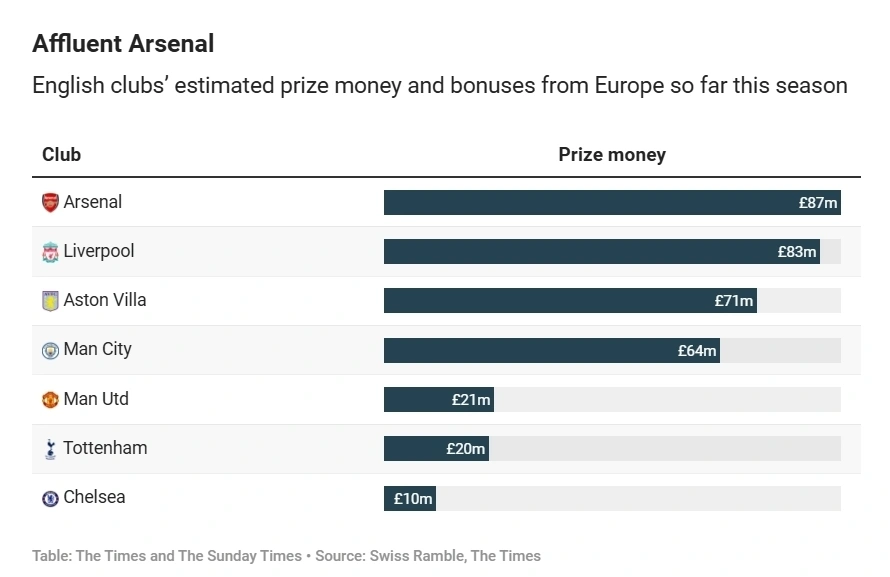
Task: Click the Arsenal club crest icon
Action: [x=51, y=203]
